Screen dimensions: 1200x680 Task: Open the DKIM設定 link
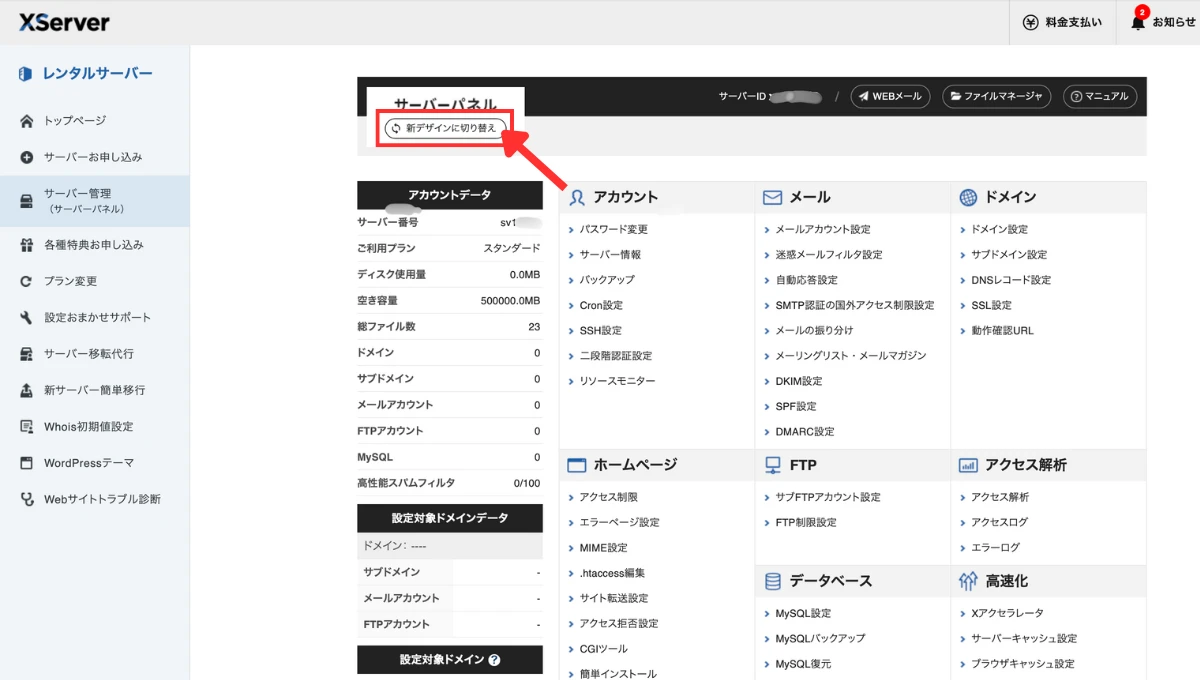(799, 381)
